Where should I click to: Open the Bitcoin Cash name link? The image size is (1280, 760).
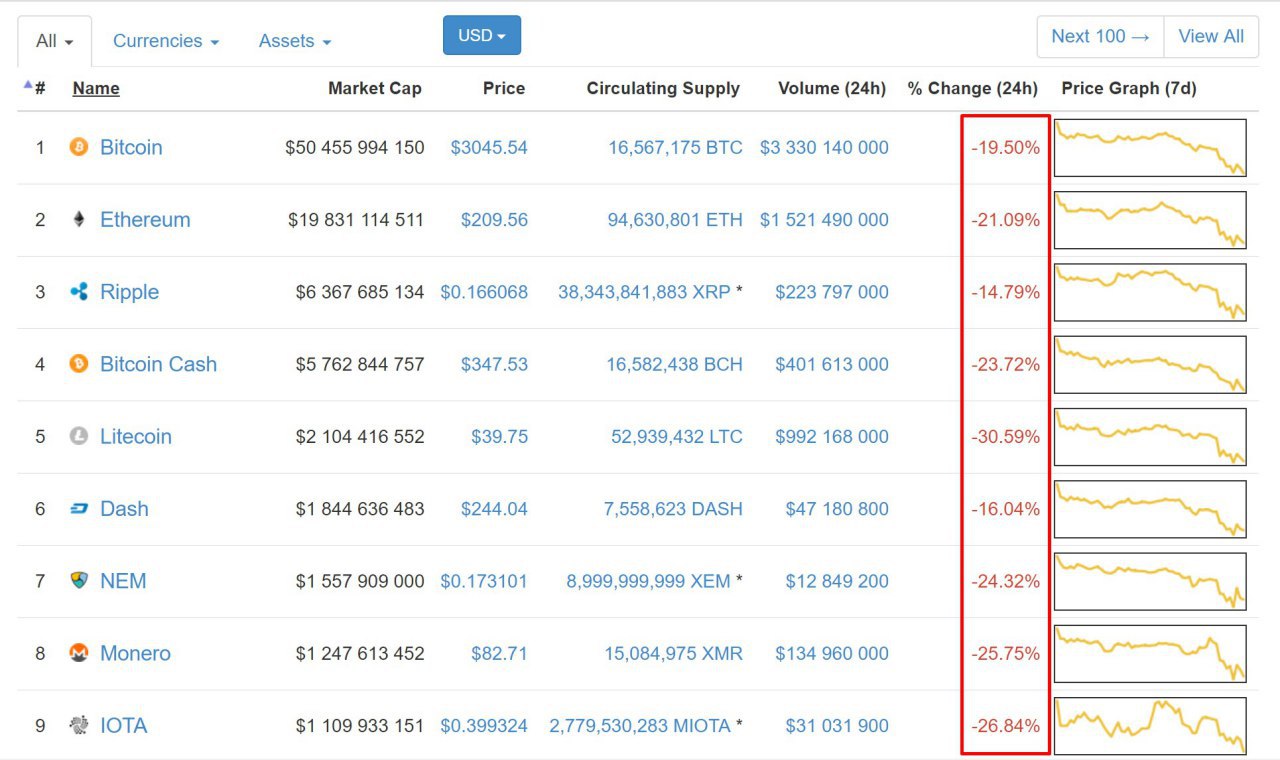158,364
